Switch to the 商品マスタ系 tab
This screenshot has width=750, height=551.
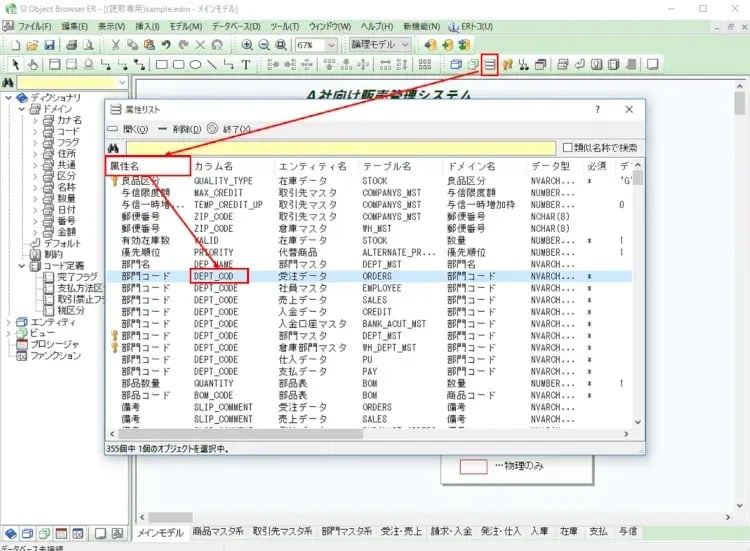[218, 532]
